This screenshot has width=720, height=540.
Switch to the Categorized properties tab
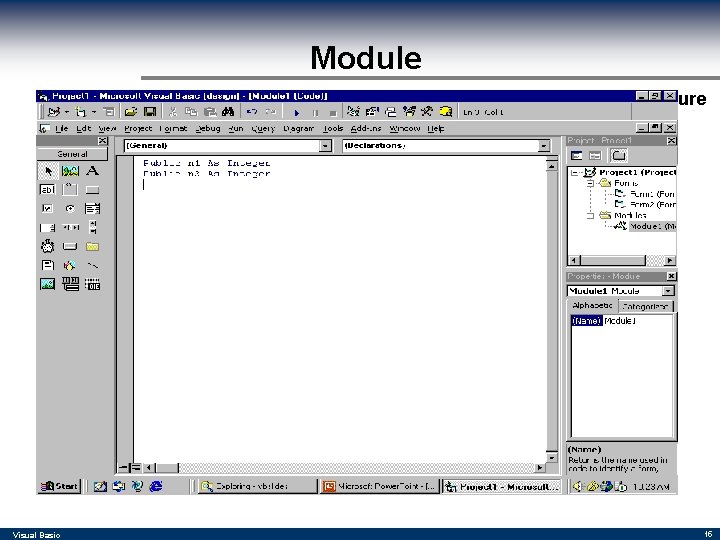[645, 306]
